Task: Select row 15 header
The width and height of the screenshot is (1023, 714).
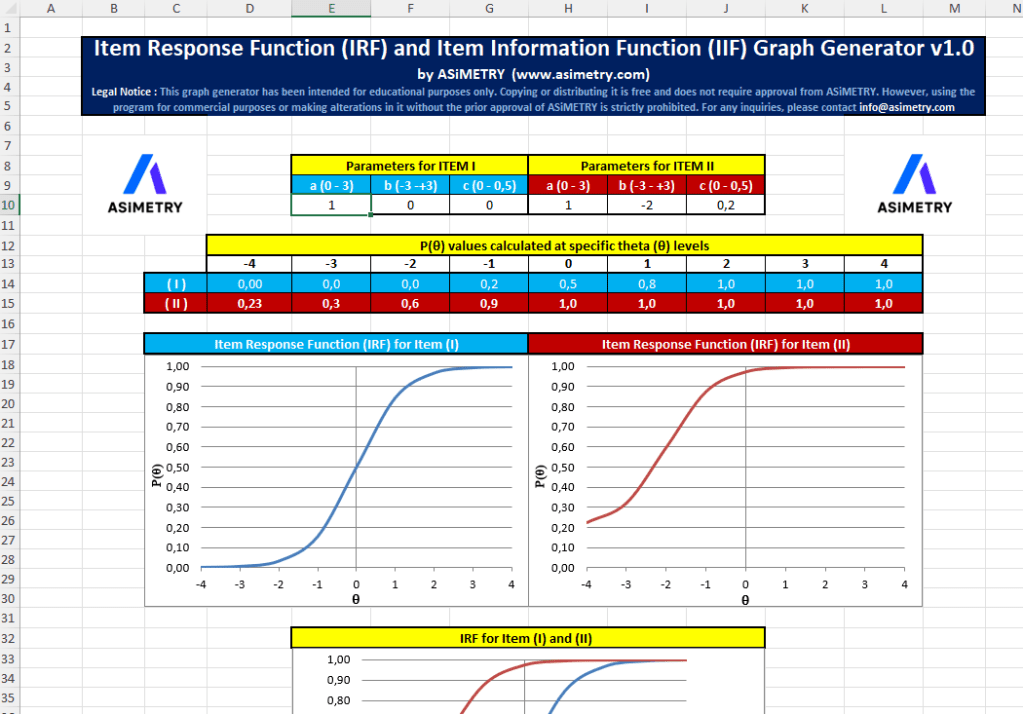Action: pyautogui.click(x=9, y=303)
